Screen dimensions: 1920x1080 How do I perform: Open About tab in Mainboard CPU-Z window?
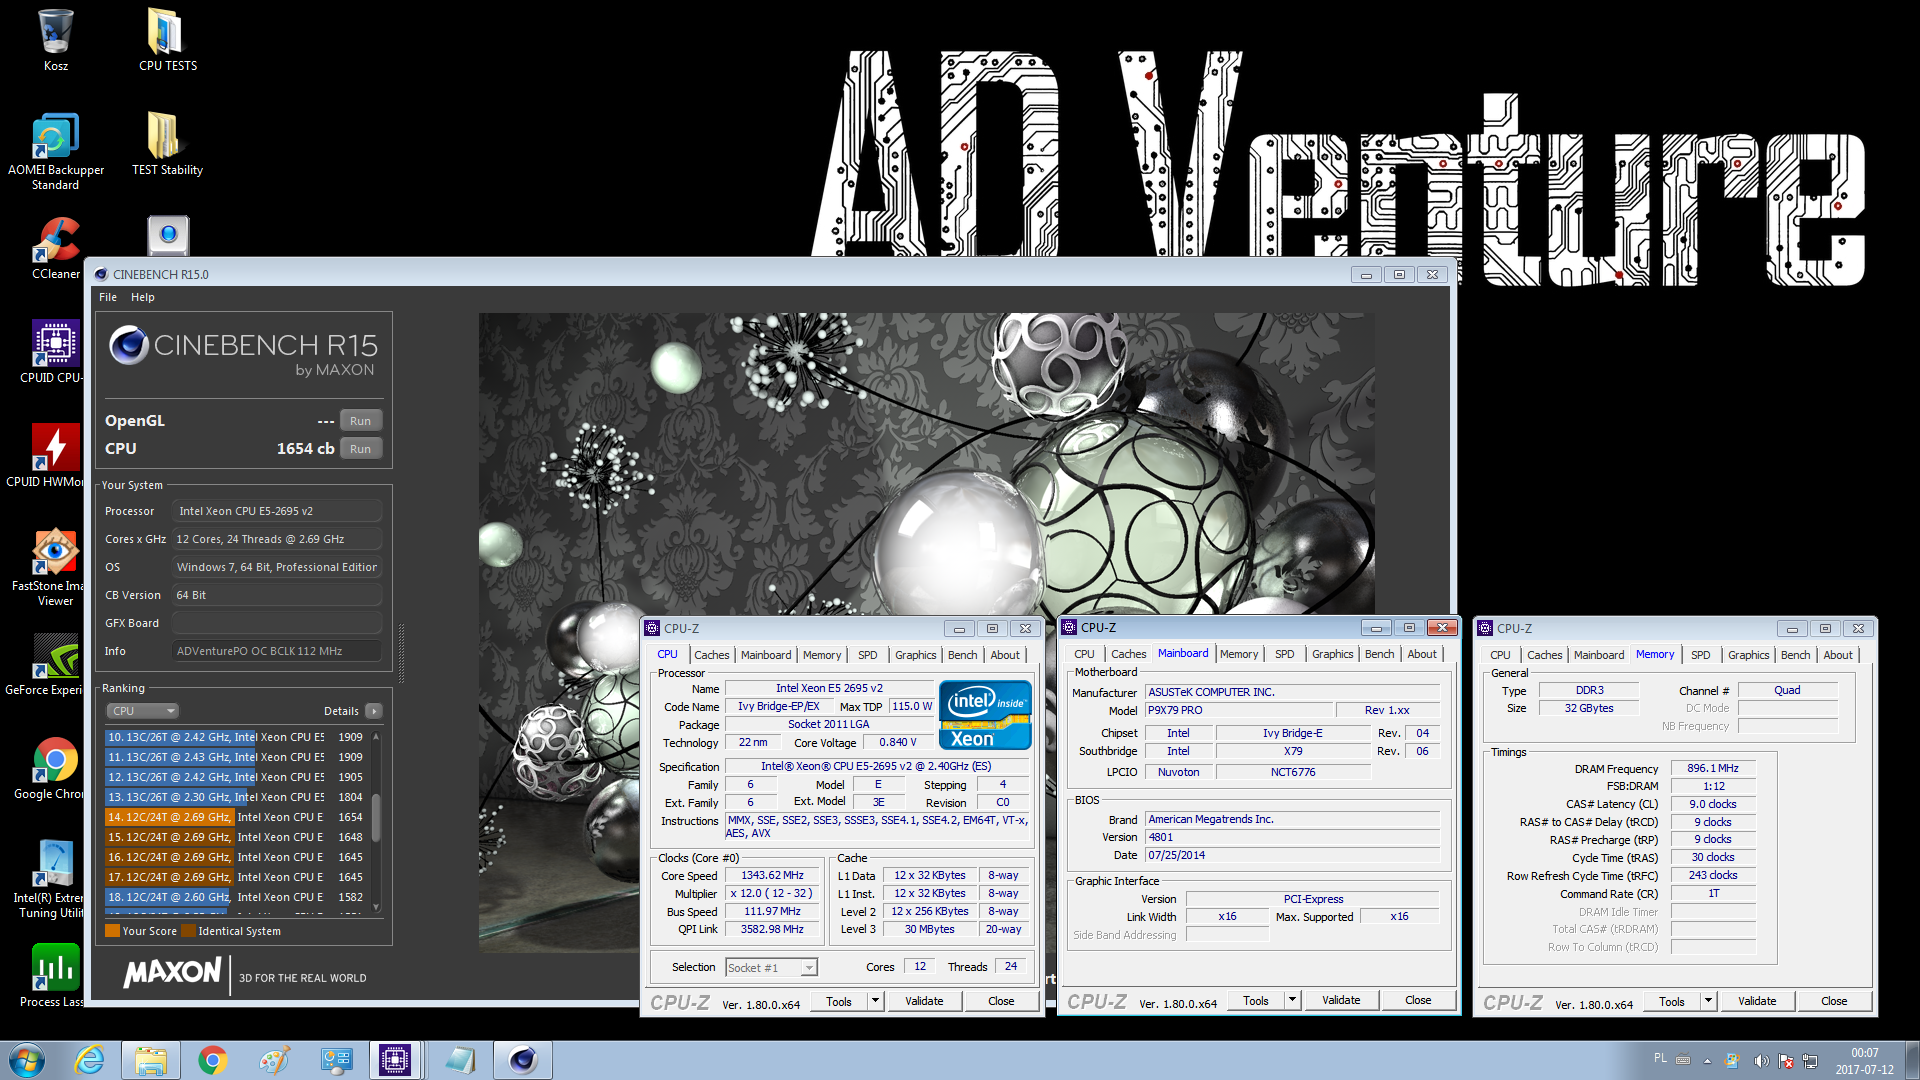click(1422, 654)
